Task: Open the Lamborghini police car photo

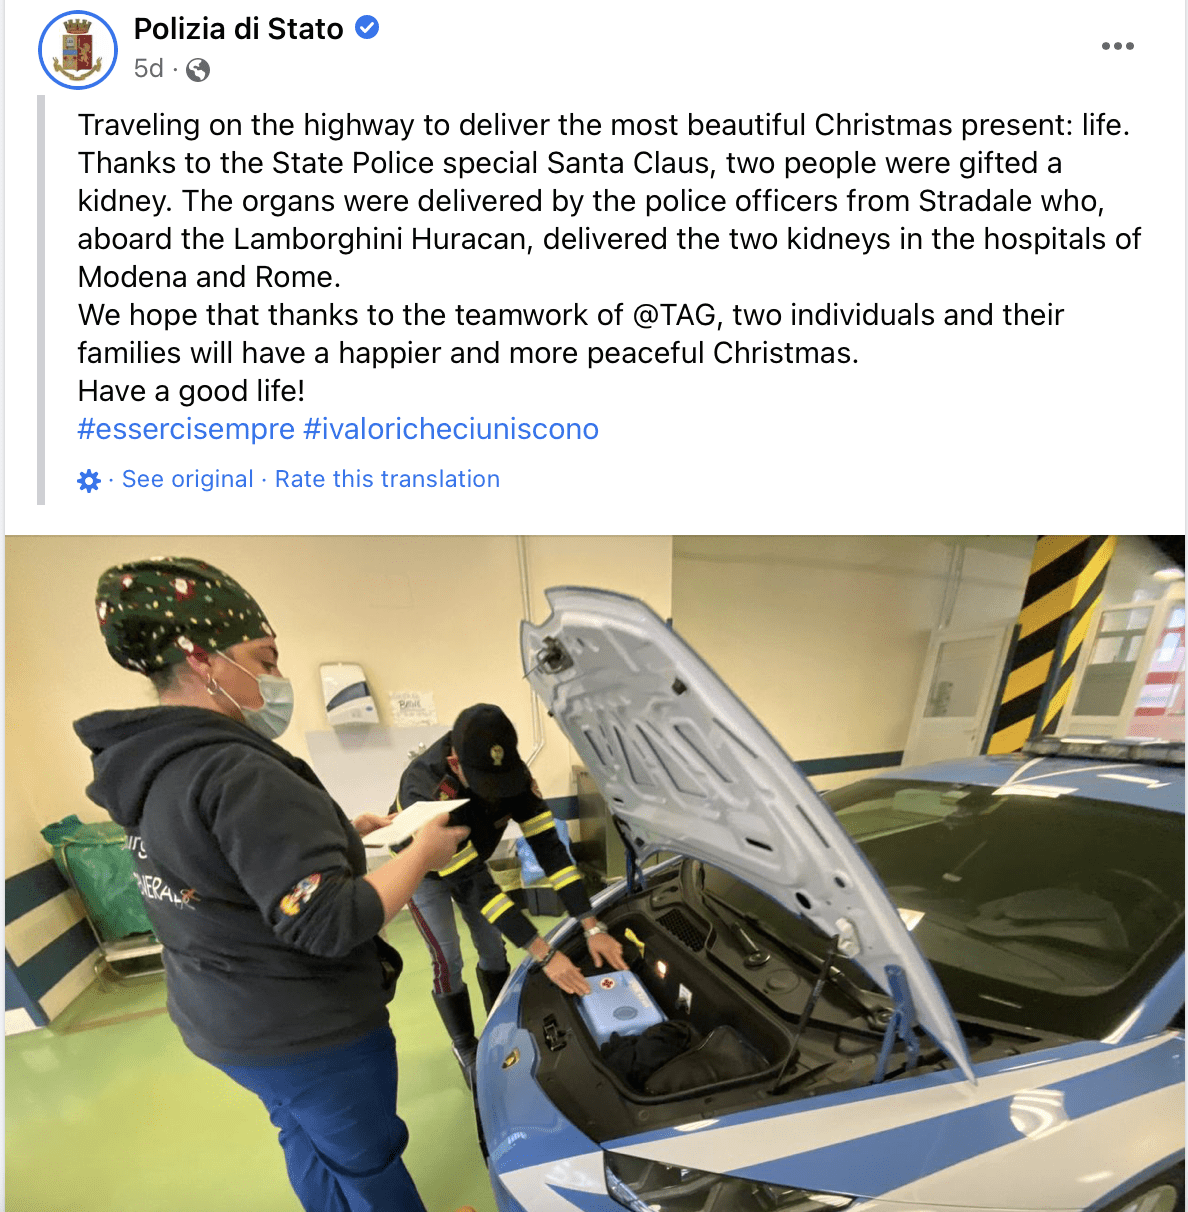Action: (x=595, y=873)
